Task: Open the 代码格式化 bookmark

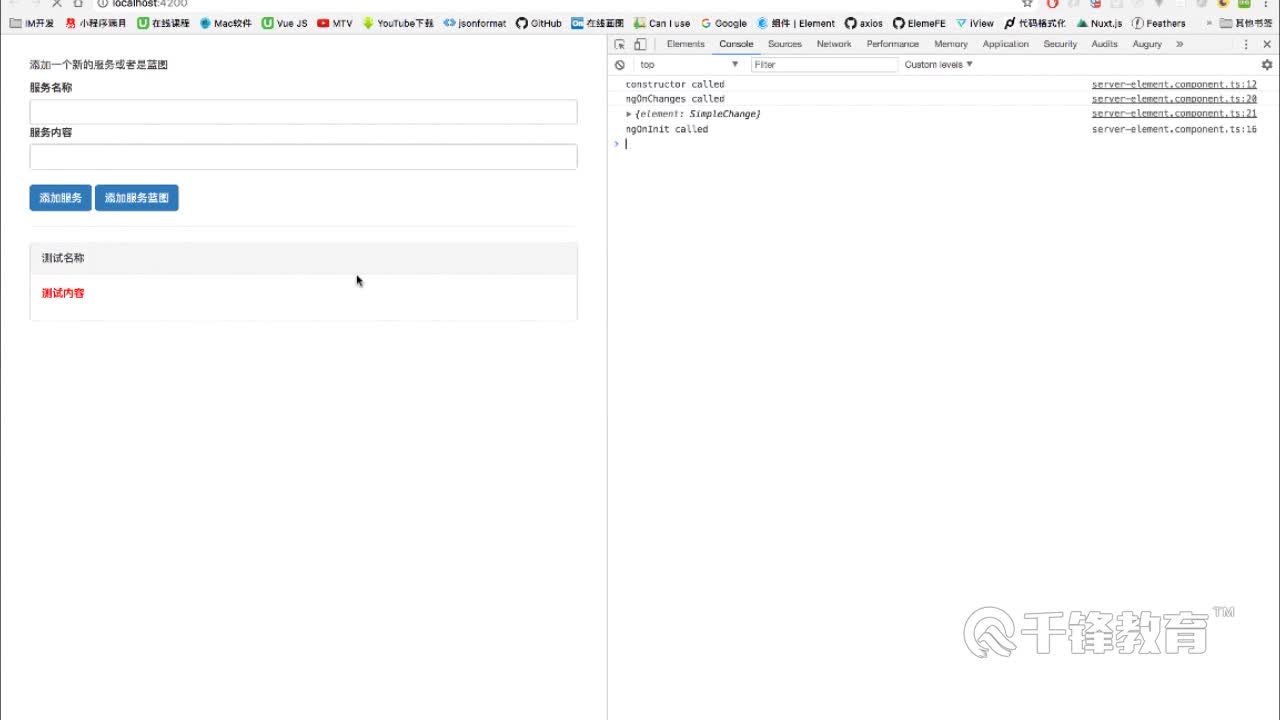Action: 1035,23
